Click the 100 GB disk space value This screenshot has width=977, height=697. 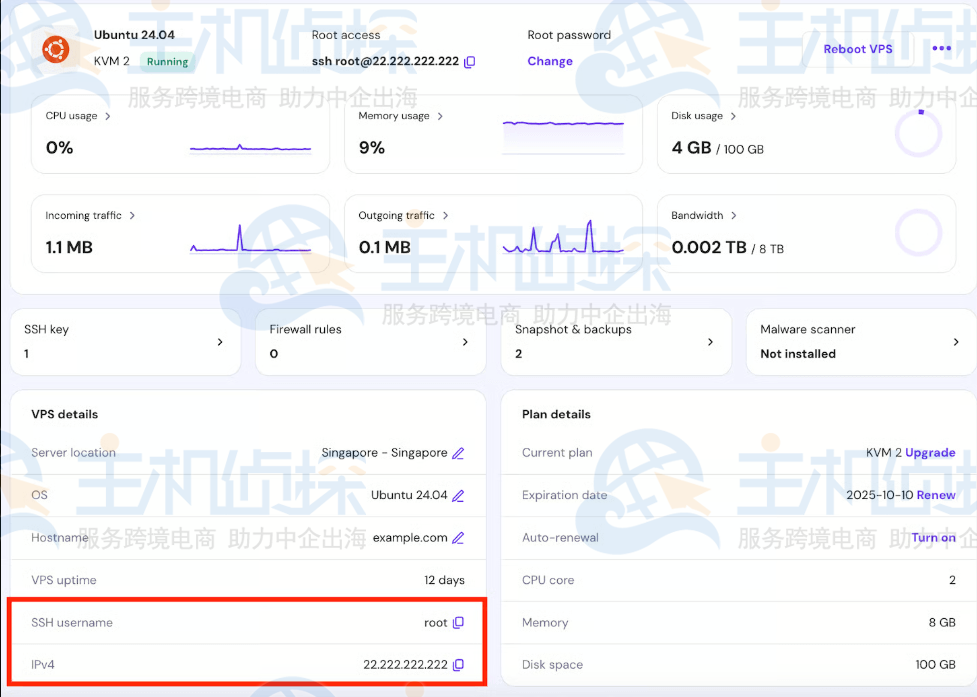click(x=935, y=665)
